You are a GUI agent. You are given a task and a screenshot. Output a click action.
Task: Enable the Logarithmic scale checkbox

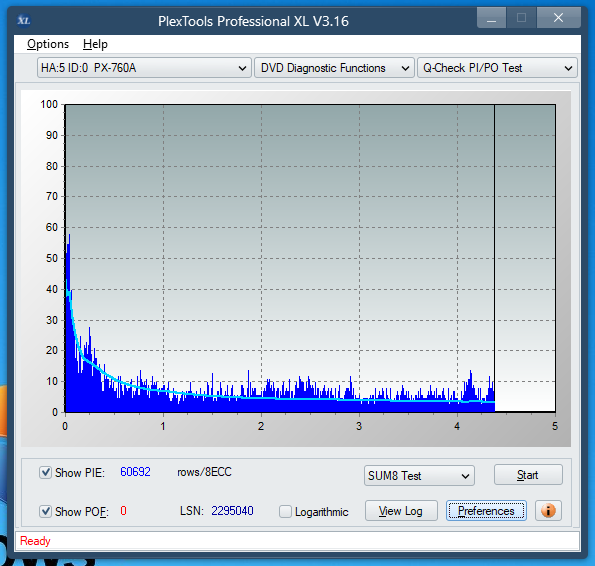[285, 511]
